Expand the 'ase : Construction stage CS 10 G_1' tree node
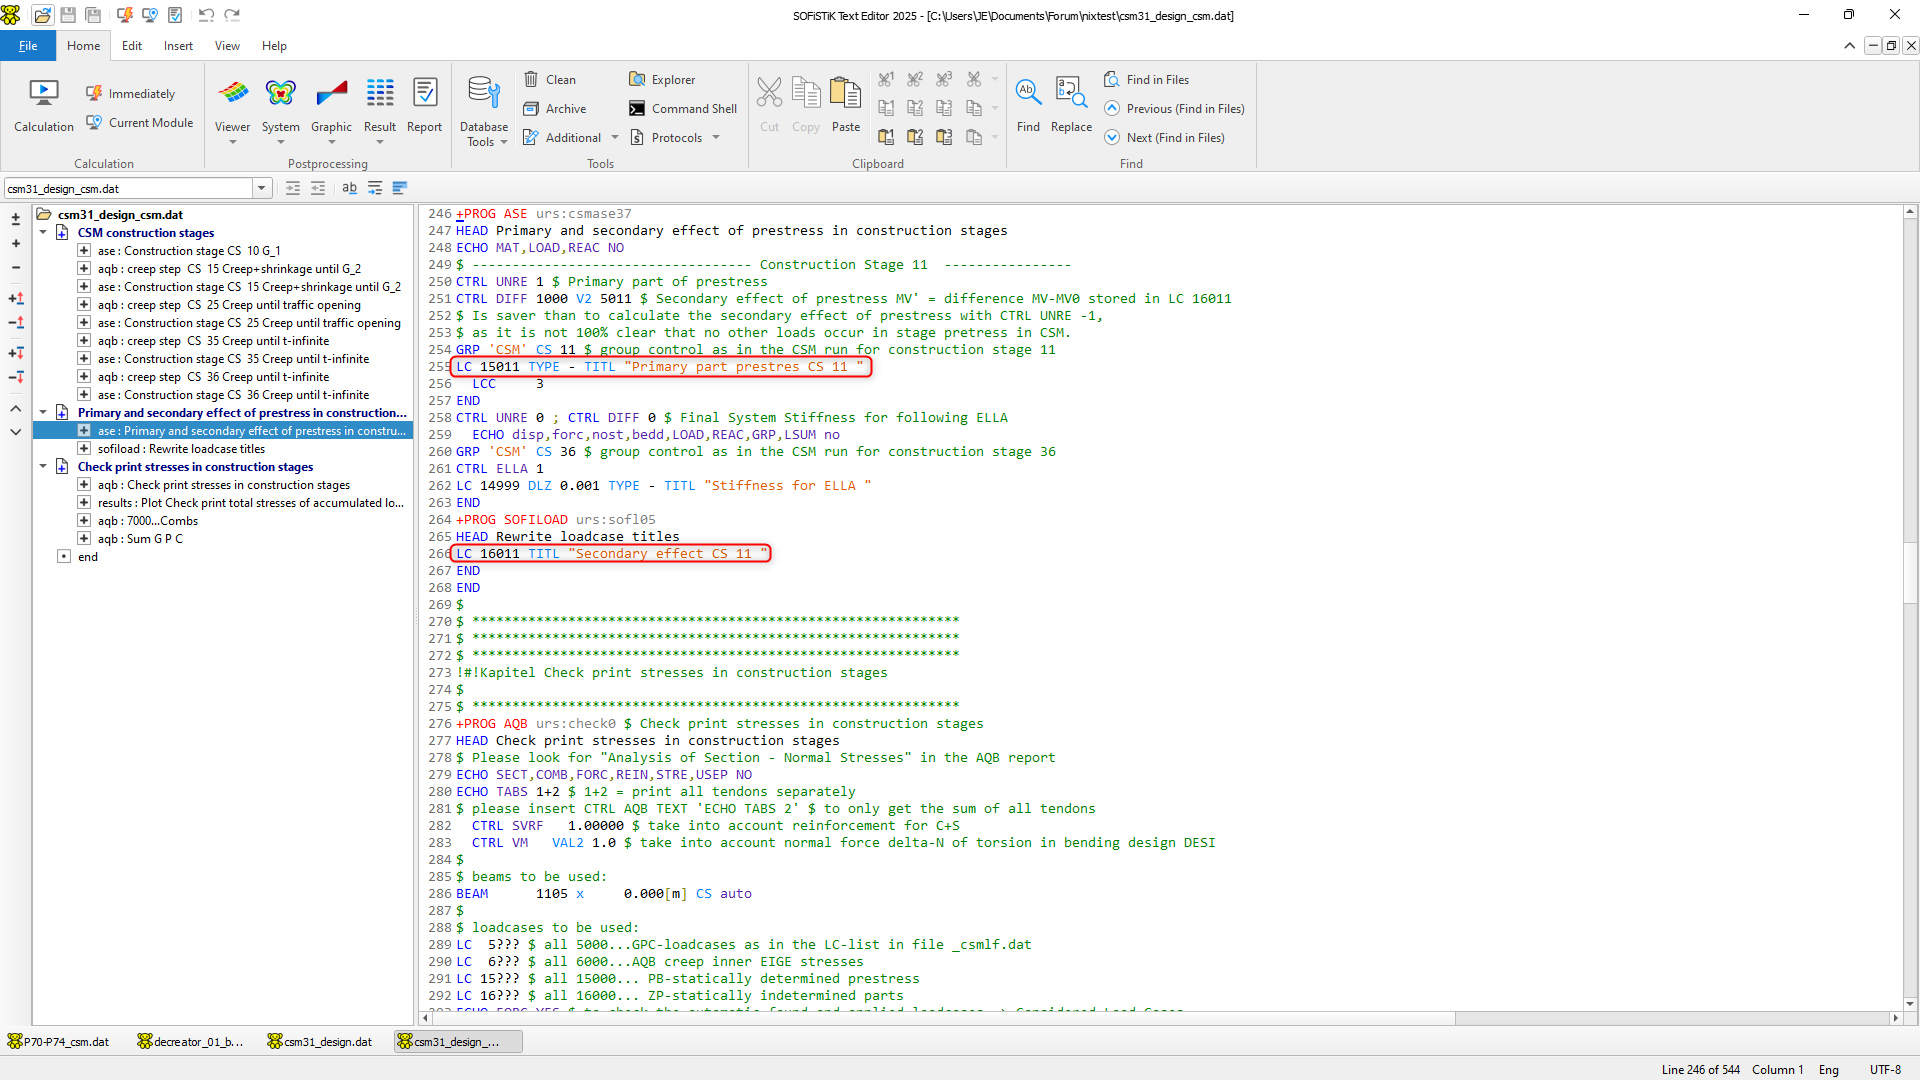Image resolution: width=1920 pixels, height=1080 pixels. point(84,251)
